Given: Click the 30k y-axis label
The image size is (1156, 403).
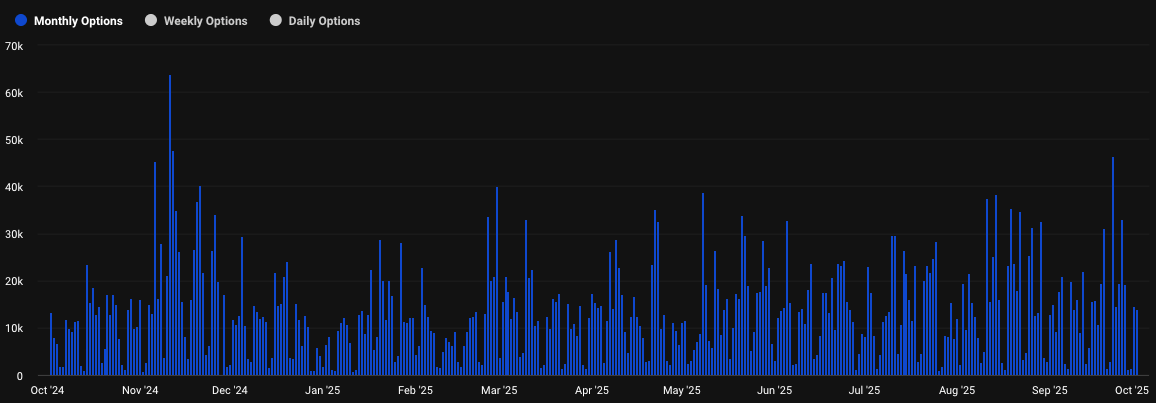Looking at the screenshot, I should click(15, 234).
